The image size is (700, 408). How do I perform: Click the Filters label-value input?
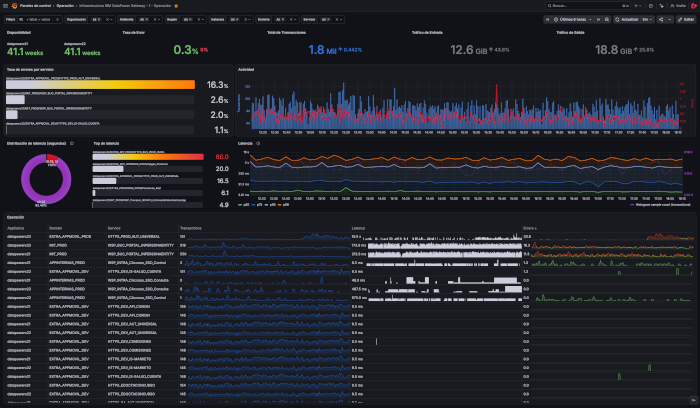tap(36, 20)
